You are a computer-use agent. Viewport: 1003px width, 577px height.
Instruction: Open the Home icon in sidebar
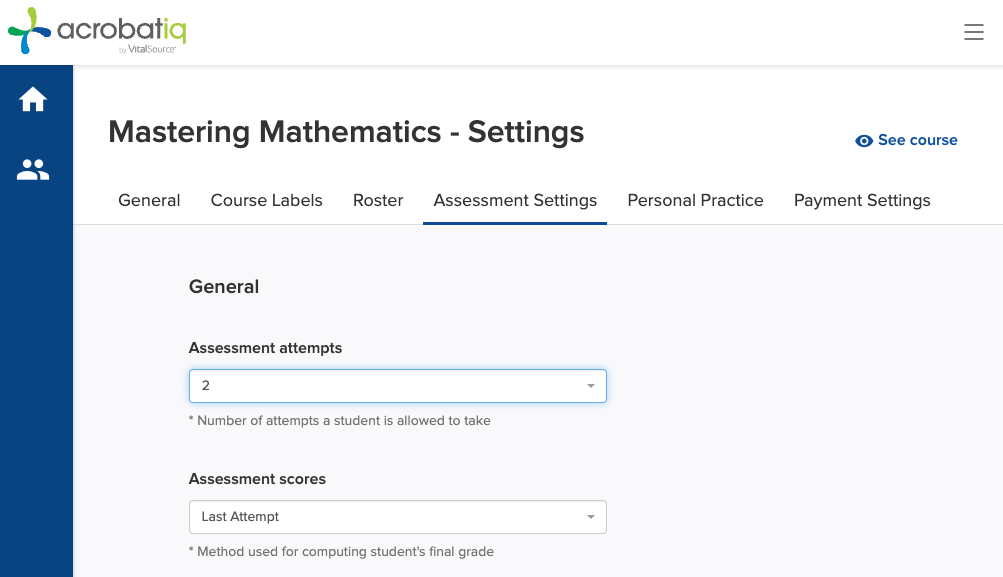(x=33, y=99)
